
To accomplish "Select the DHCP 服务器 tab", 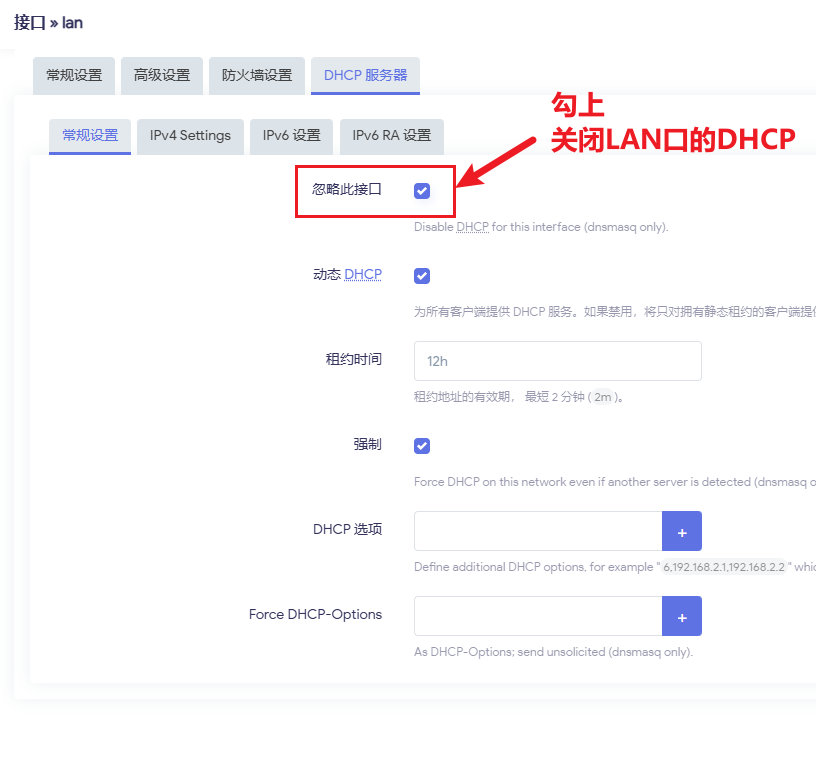I will tap(365, 76).
